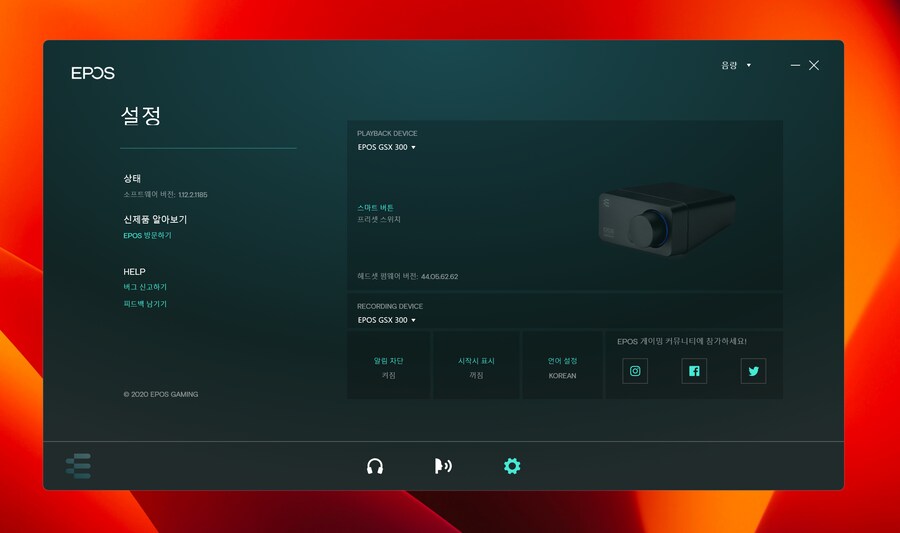Viewport: 900px width, 533px height.
Task: Click © 2020 EPOS GAMING text
Action: point(161,394)
